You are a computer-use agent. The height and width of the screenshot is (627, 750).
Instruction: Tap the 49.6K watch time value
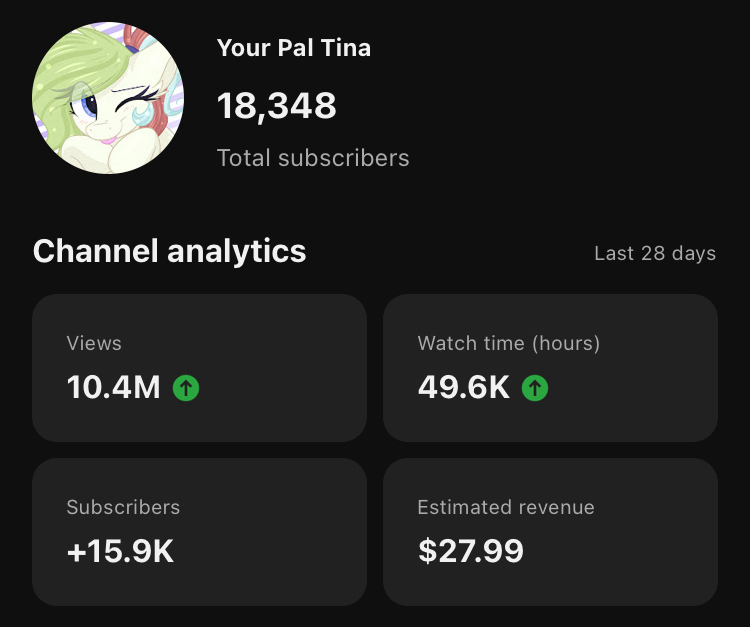pyautogui.click(x=463, y=388)
